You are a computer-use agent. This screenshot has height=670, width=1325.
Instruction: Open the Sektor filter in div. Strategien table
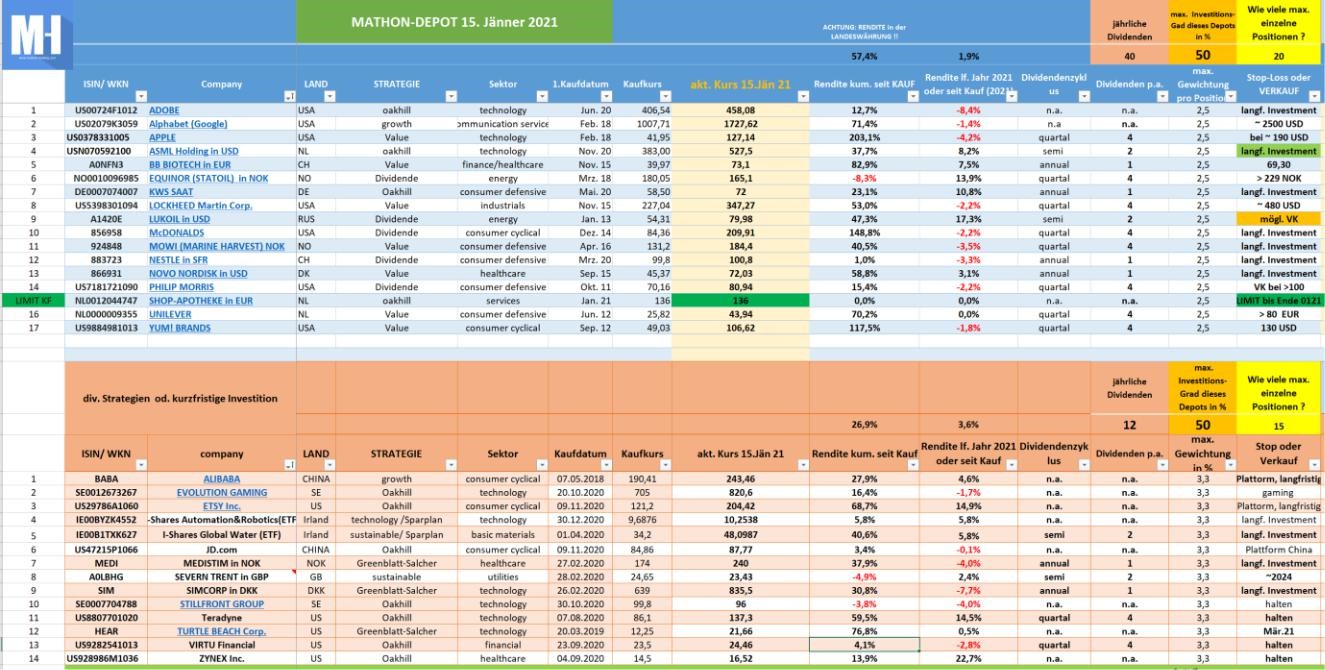pyautogui.click(x=541, y=465)
